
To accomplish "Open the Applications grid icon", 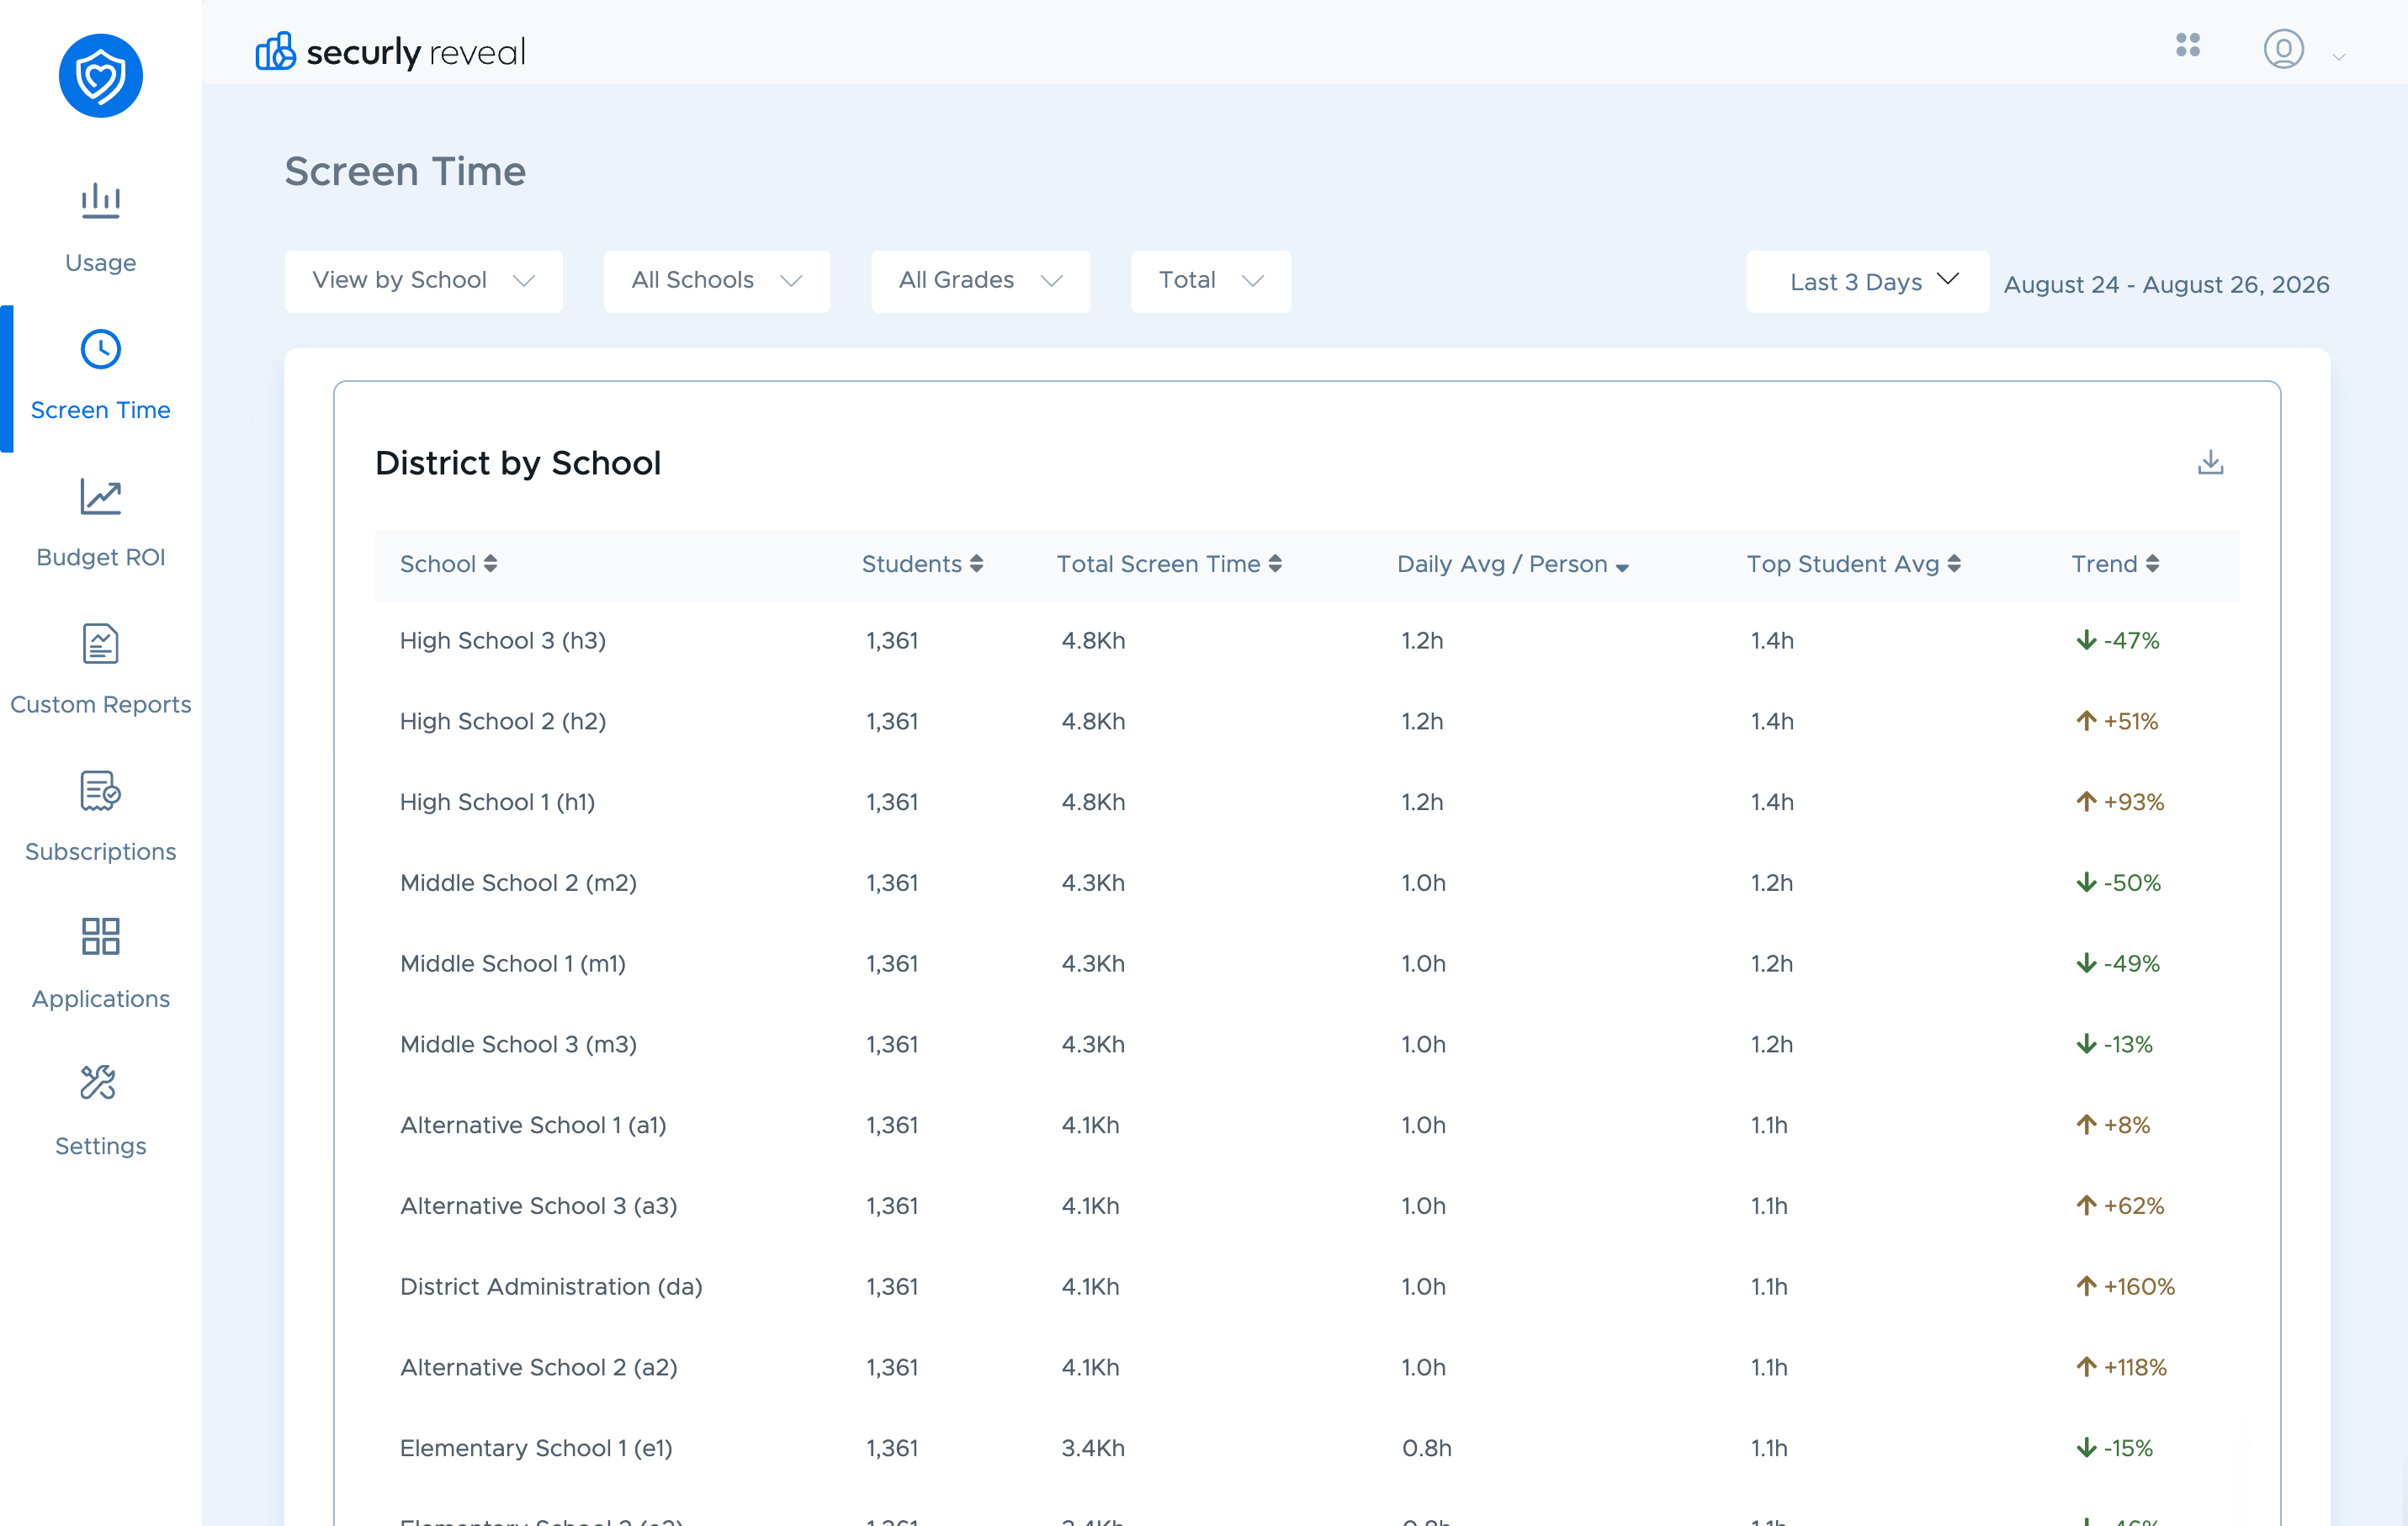I will point(100,937).
